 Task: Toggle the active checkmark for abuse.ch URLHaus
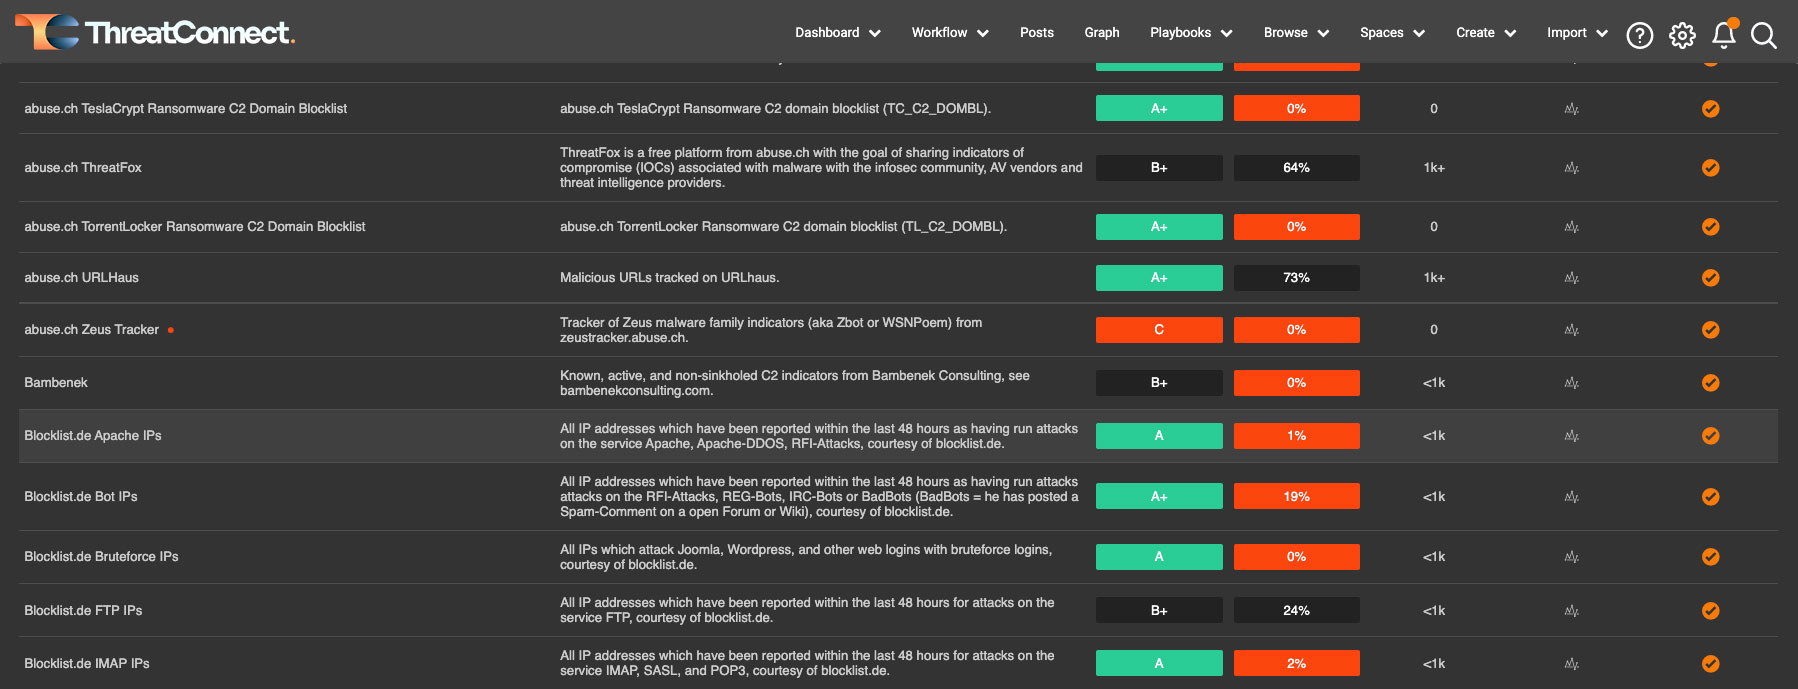pyautogui.click(x=1711, y=278)
